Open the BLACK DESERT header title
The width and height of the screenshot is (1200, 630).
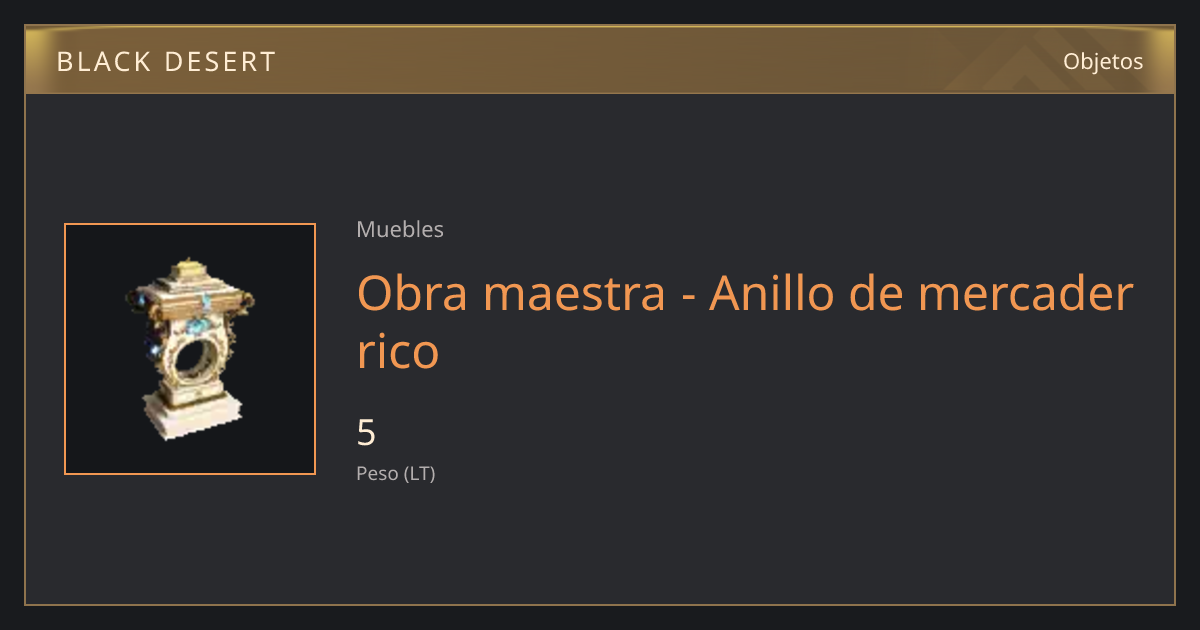point(166,62)
